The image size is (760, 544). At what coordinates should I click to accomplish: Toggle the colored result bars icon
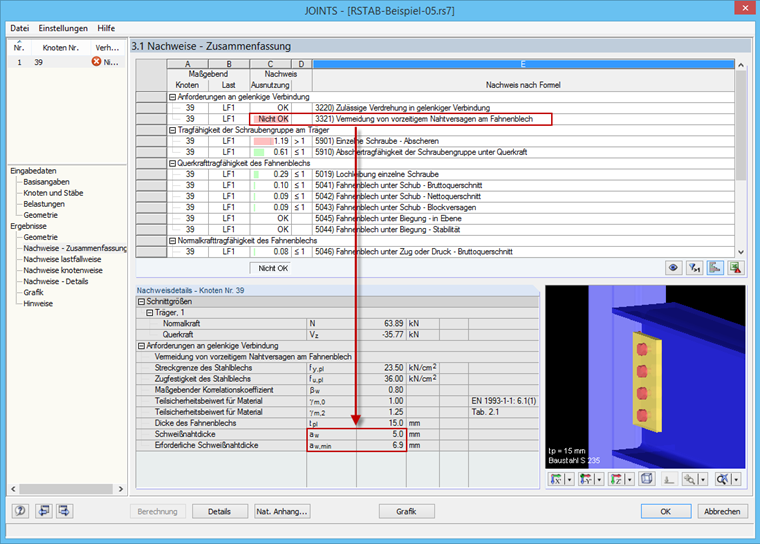(715, 268)
